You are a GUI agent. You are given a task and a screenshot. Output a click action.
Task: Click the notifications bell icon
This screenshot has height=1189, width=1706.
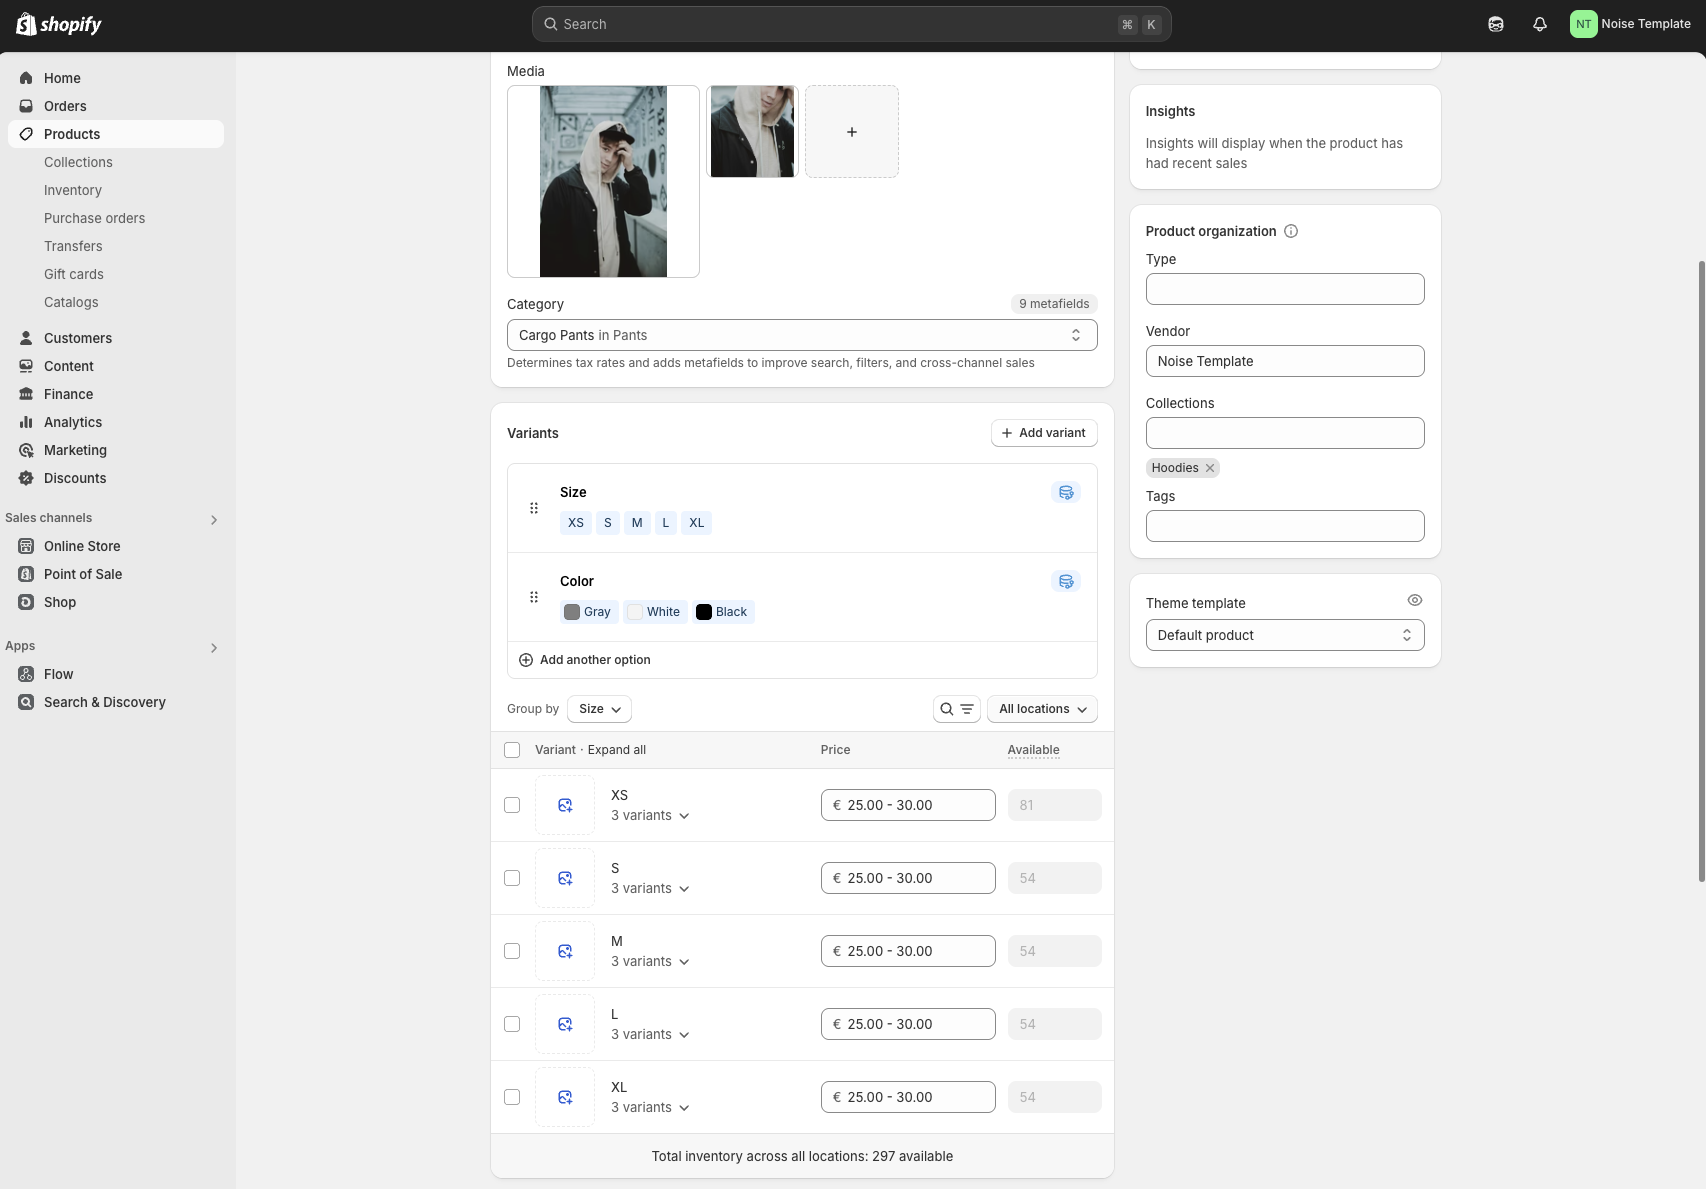tap(1539, 23)
